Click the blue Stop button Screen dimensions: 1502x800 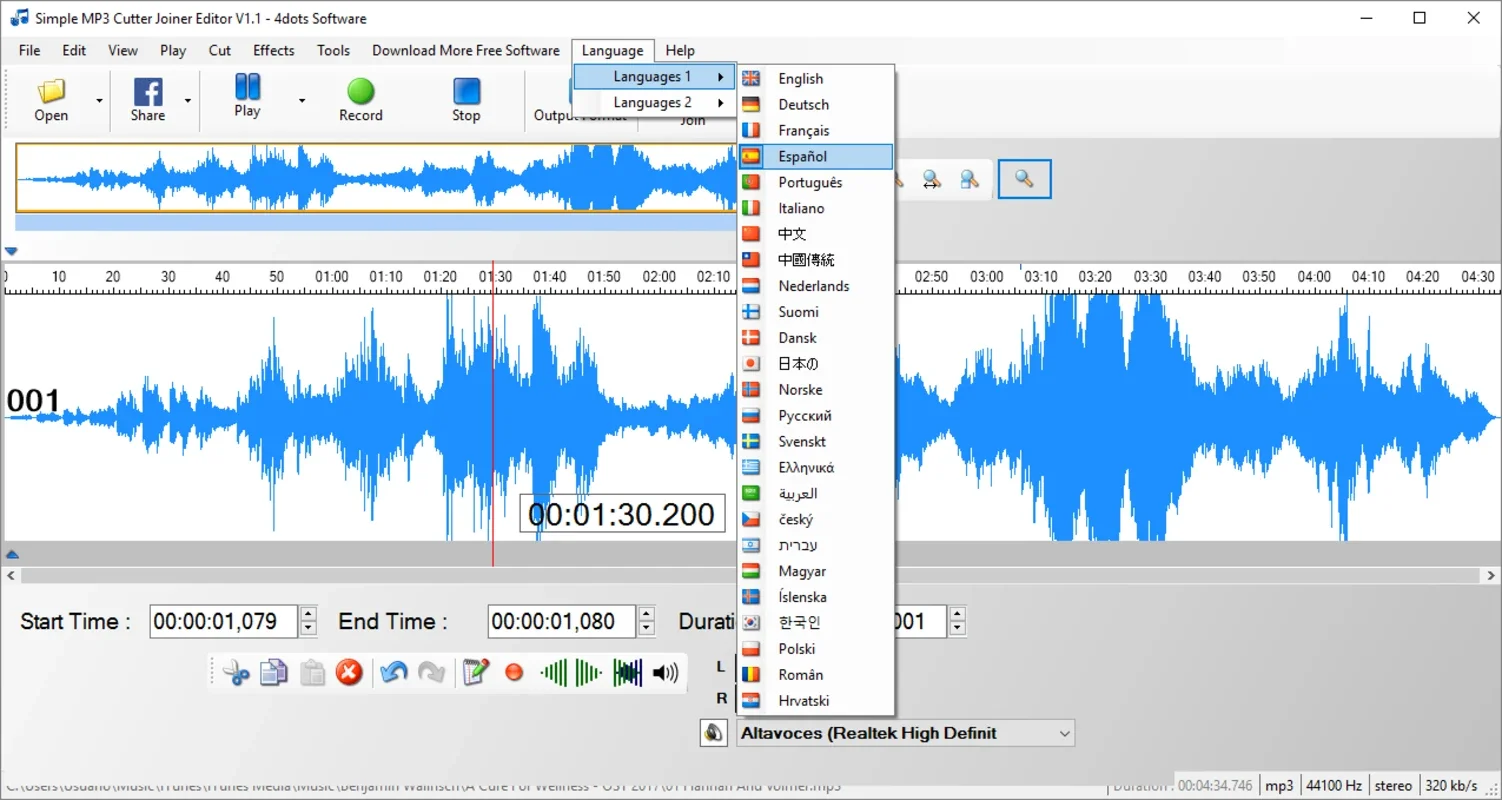click(466, 100)
